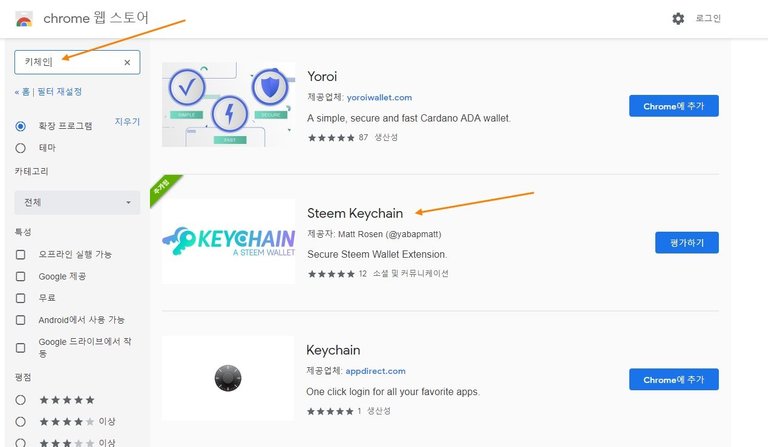Click the 로그인 link
The height and width of the screenshot is (447, 768).
pos(708,19)
